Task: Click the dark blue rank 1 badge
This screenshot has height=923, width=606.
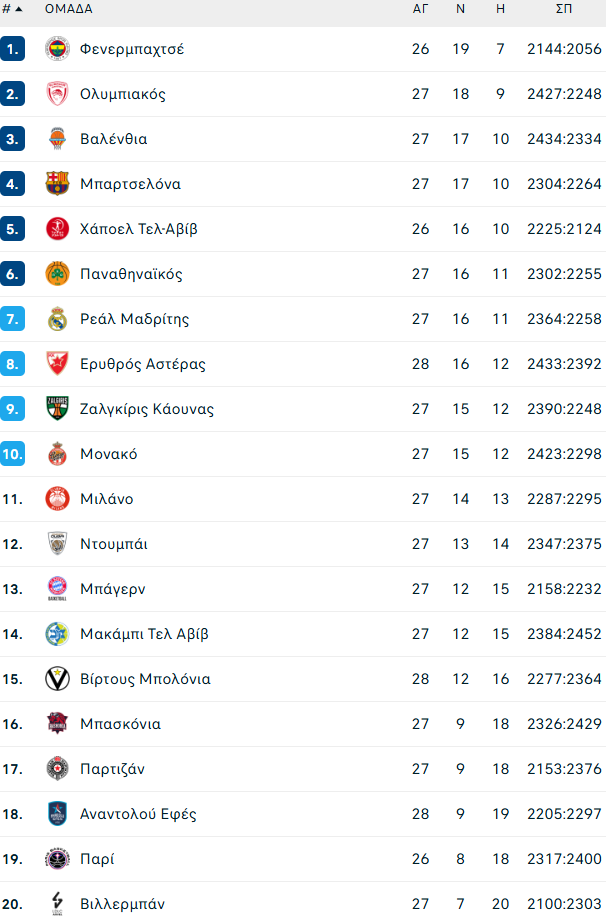Action: point(13,49)
